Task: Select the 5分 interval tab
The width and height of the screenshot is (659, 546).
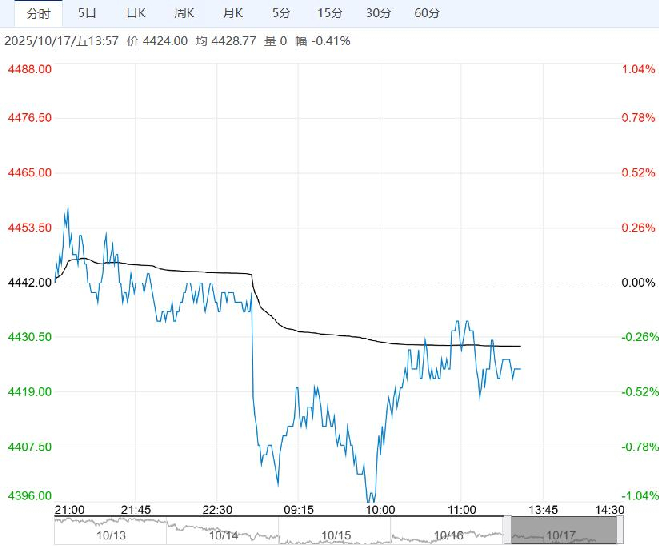Action: [282, 13]
